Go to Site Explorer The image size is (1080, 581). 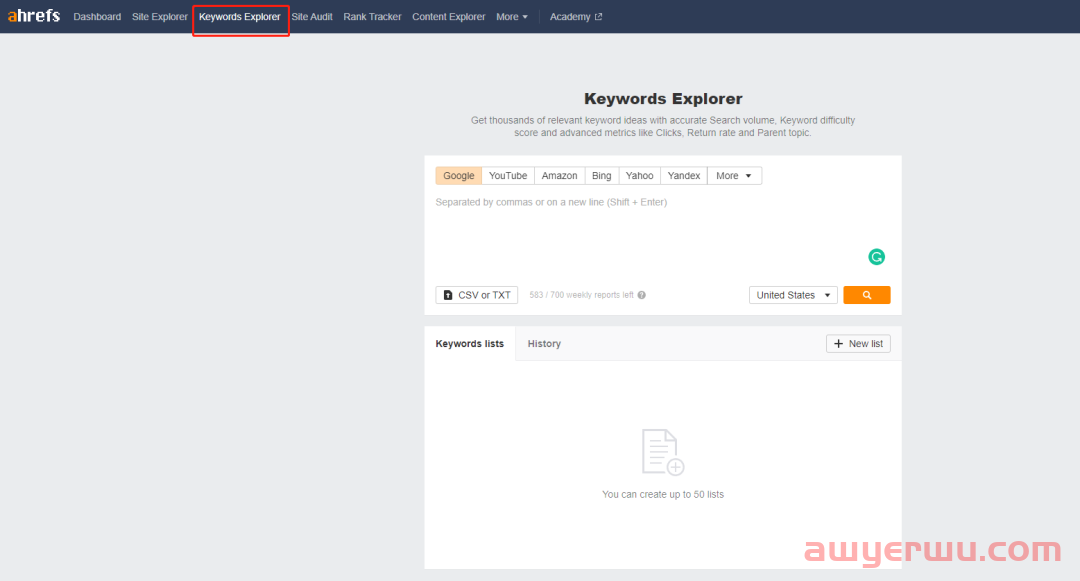(x=160, y=17)
